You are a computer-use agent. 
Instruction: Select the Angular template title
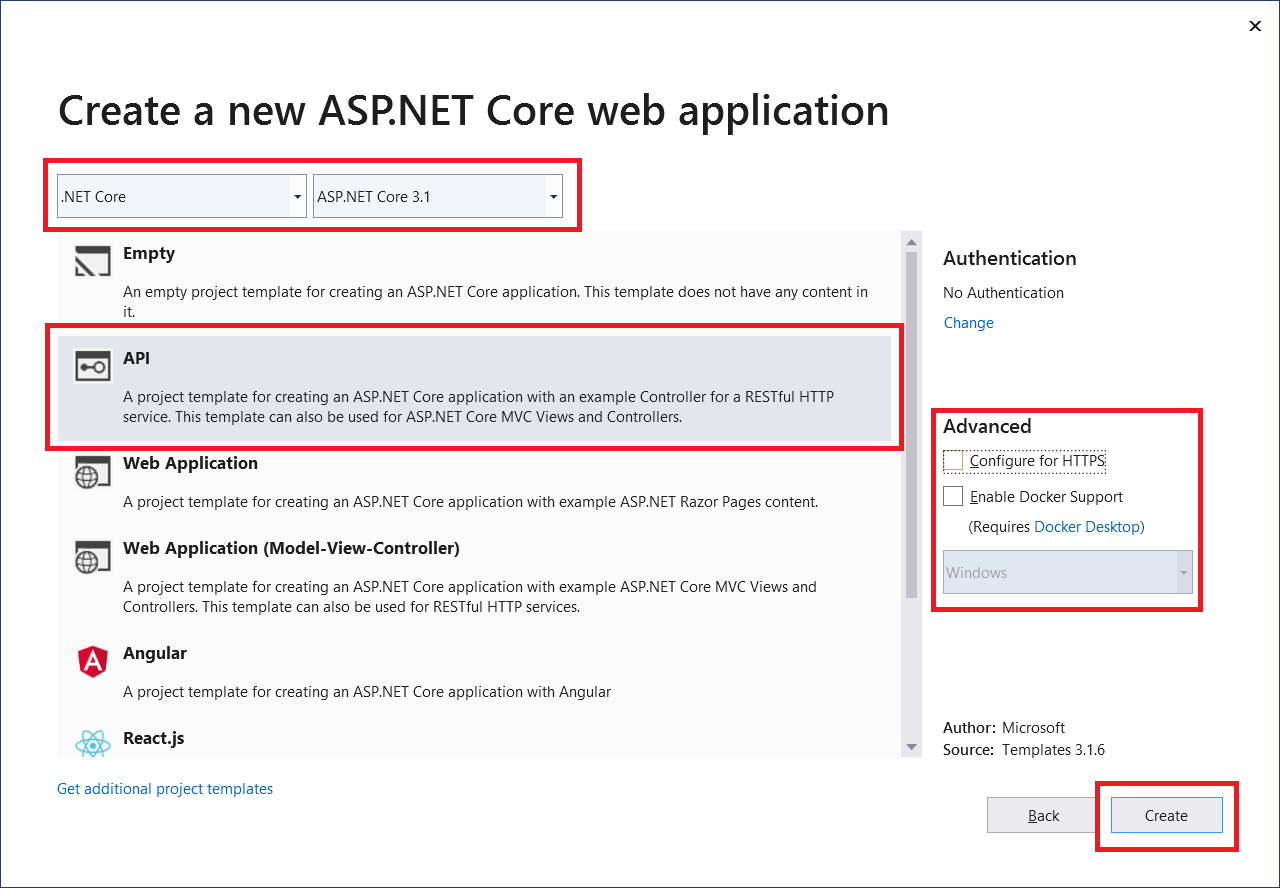155,653
